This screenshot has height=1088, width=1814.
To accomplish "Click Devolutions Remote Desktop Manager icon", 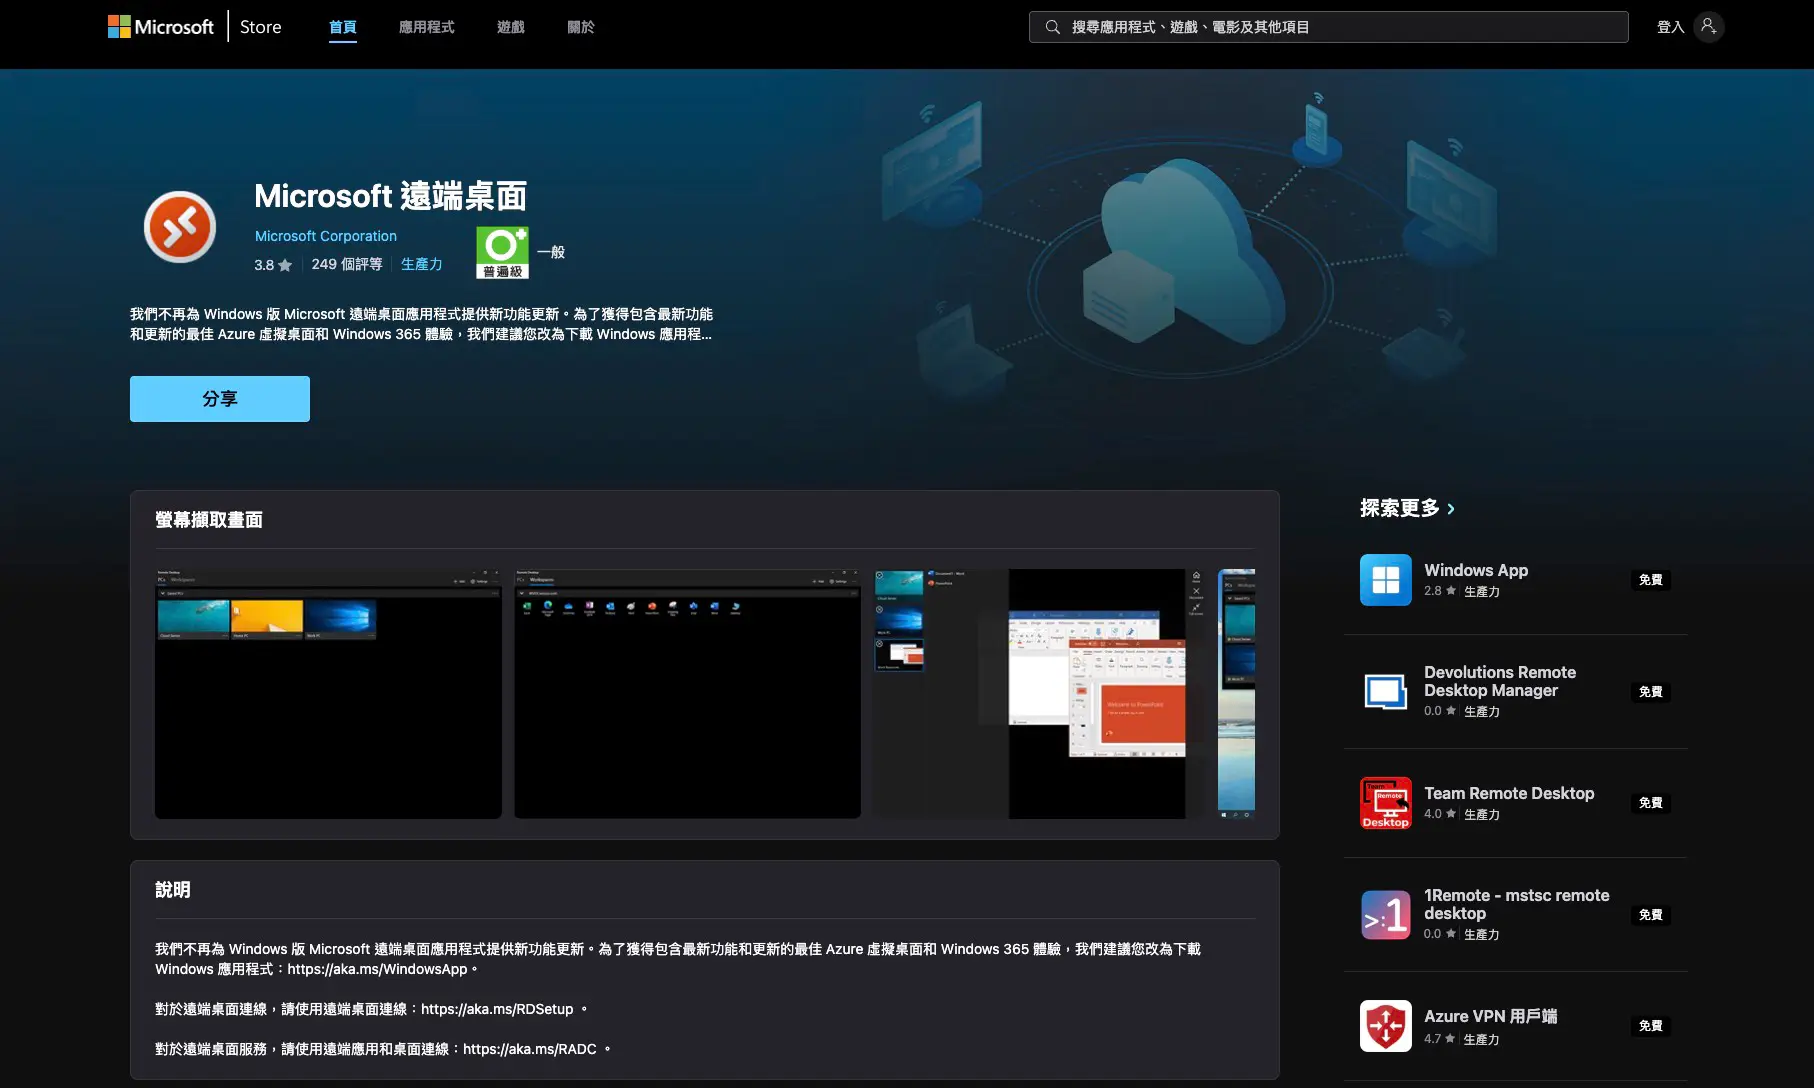I will (x=1386, y=692).
